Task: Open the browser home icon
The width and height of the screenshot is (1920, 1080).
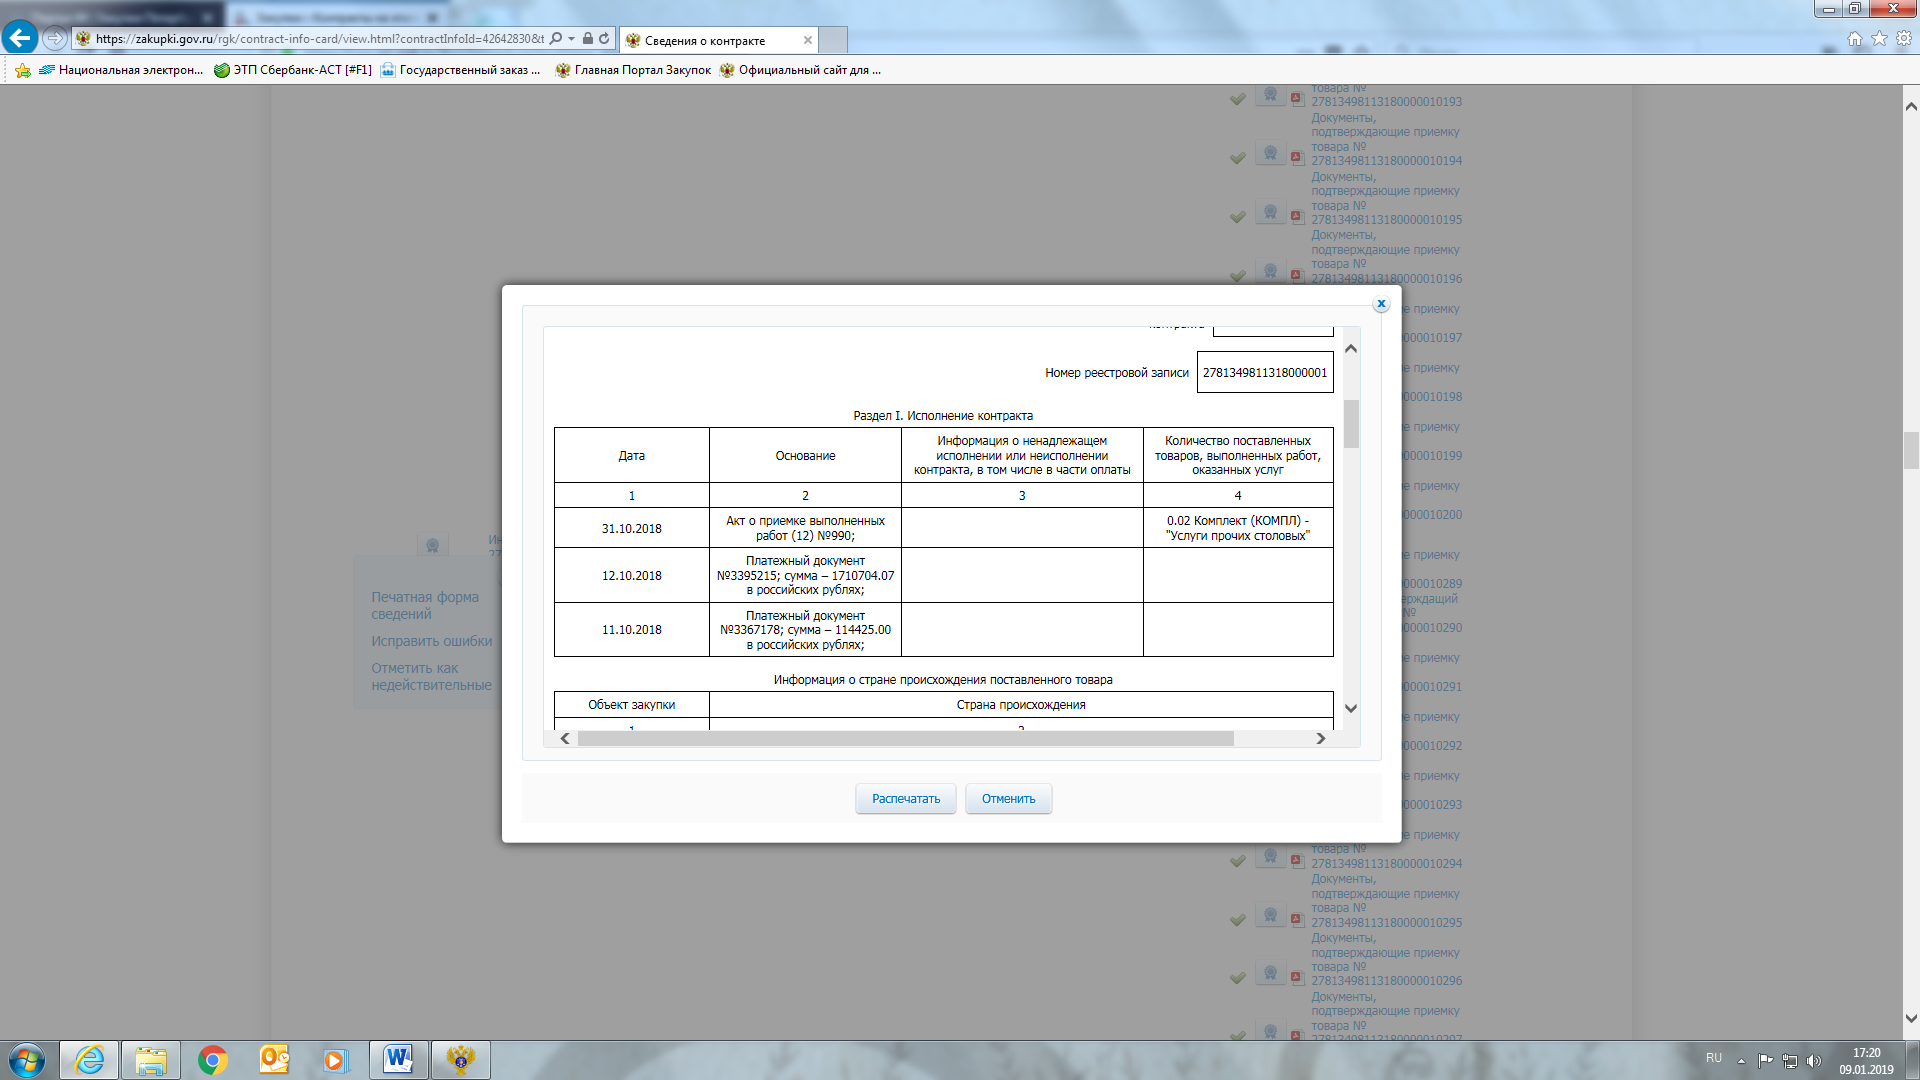Action: pos(1854,39)
